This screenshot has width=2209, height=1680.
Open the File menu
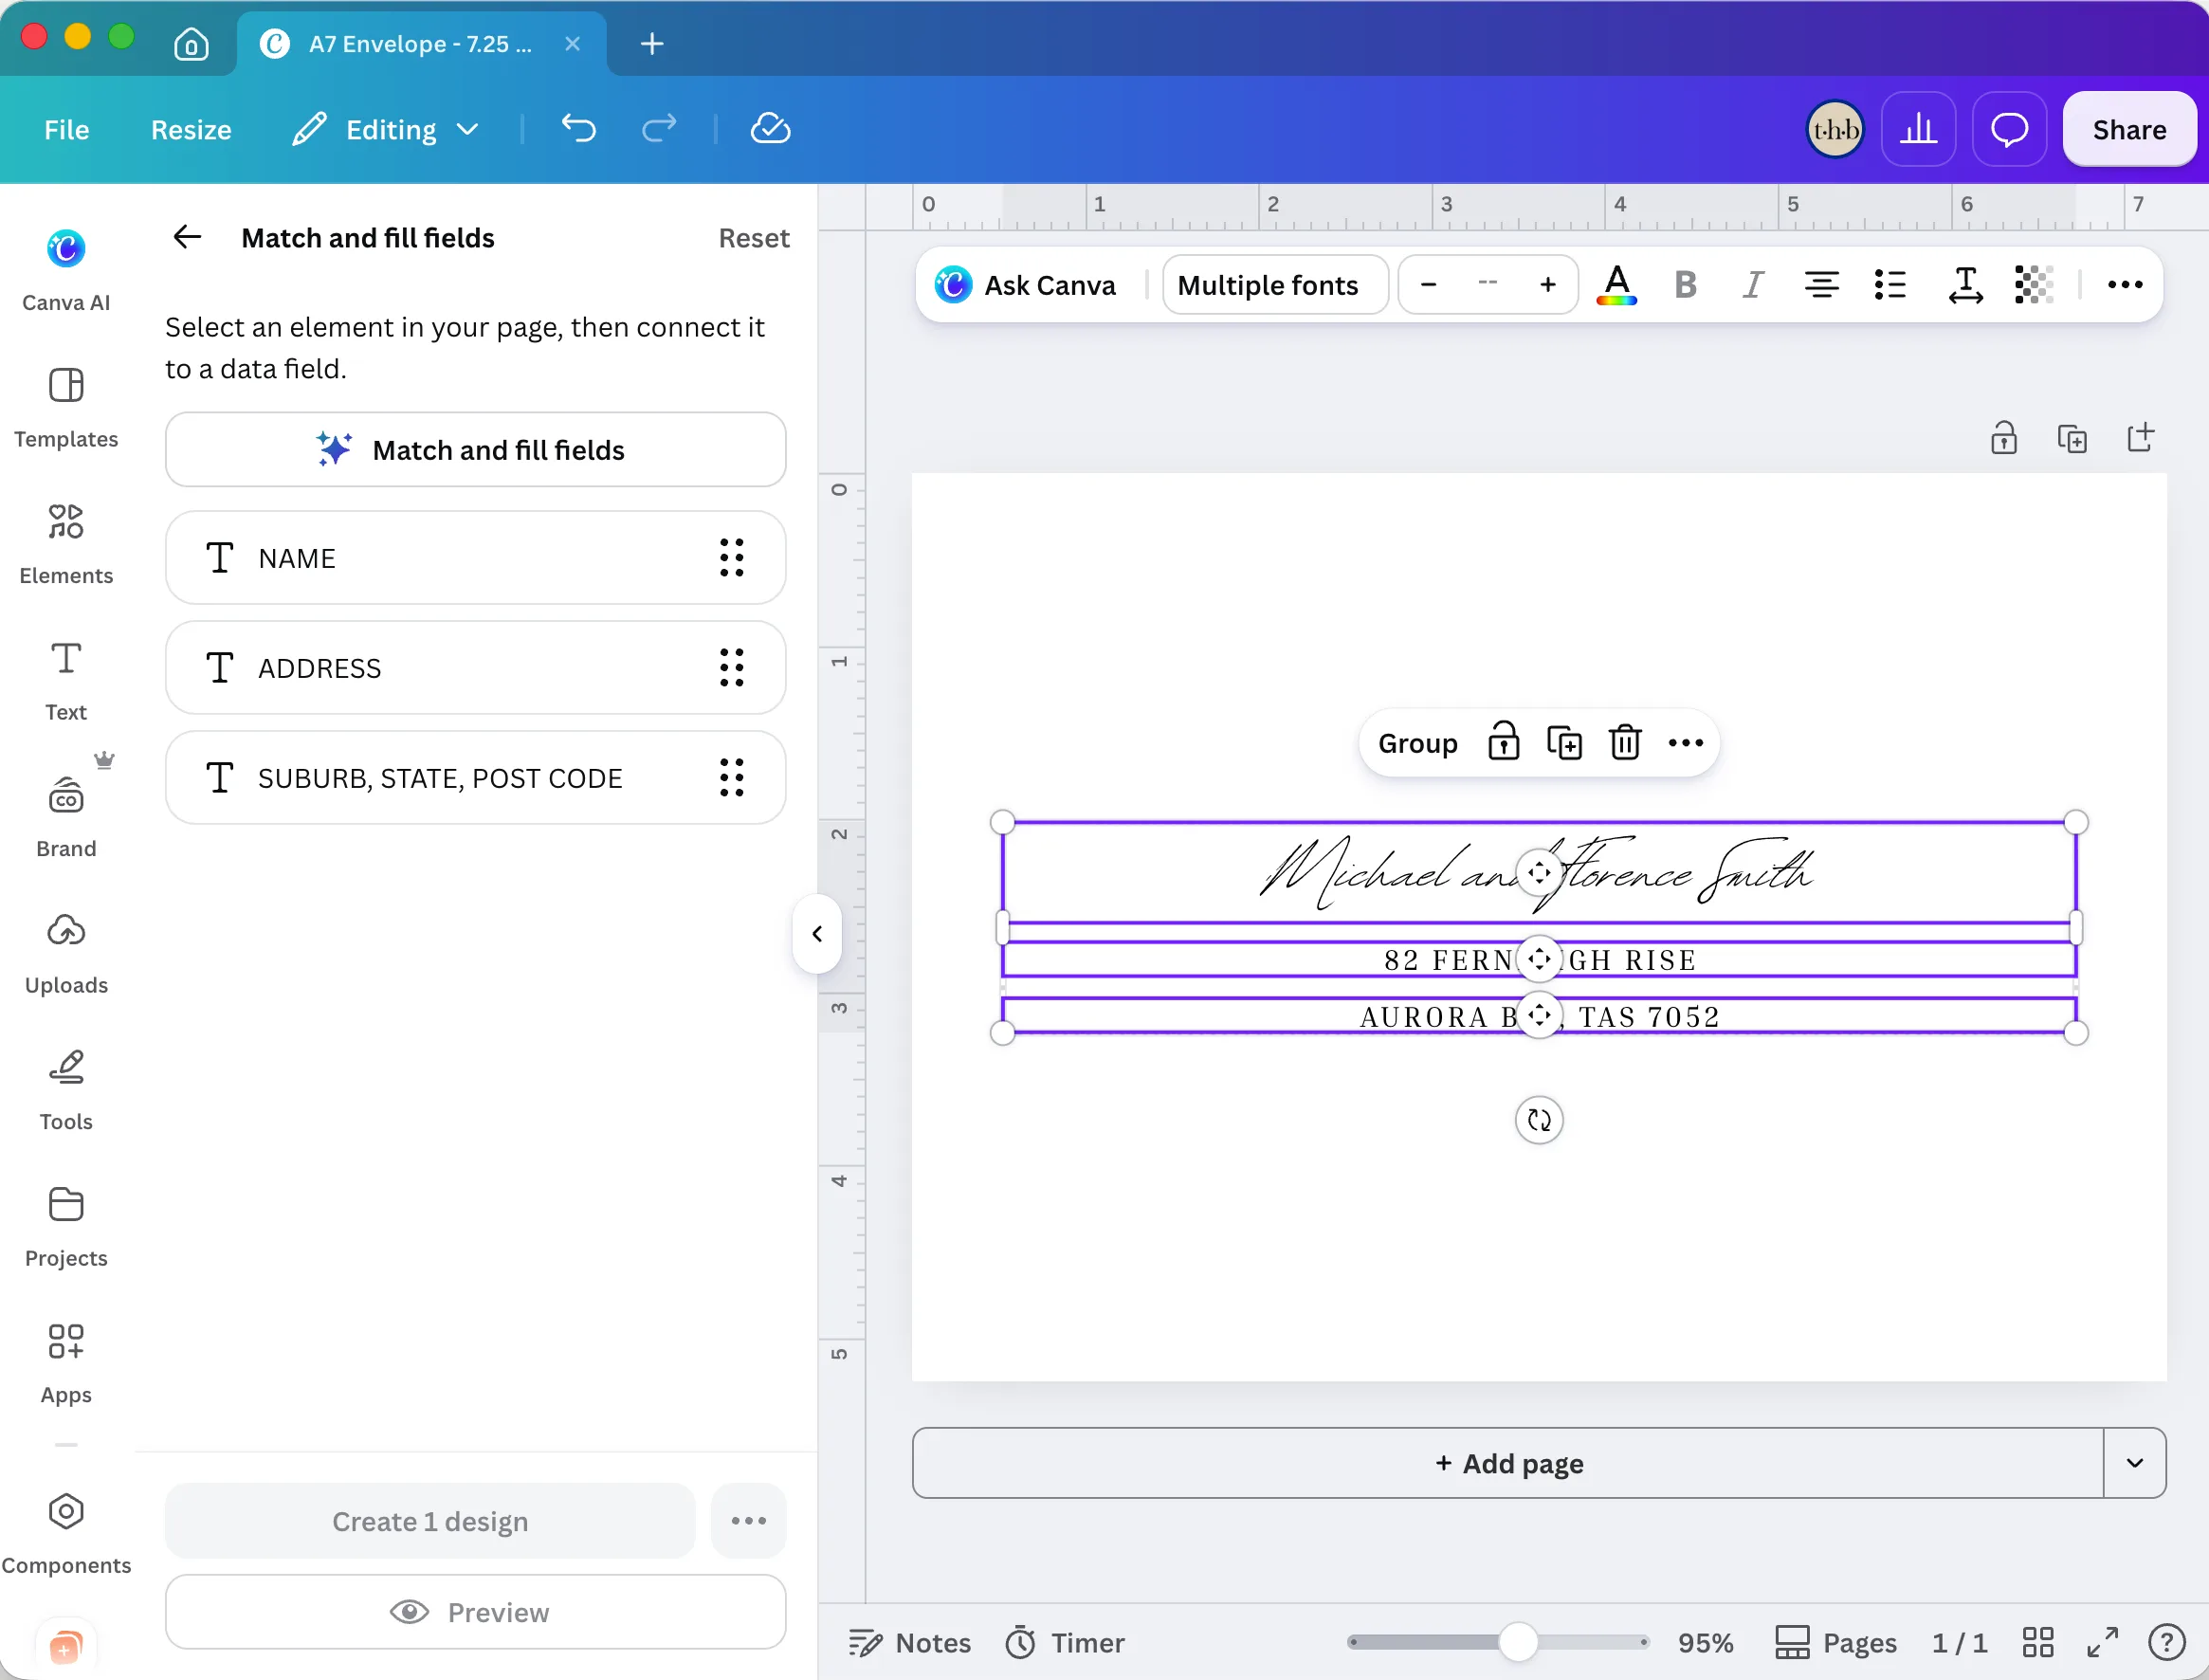[x=67, y=129]
